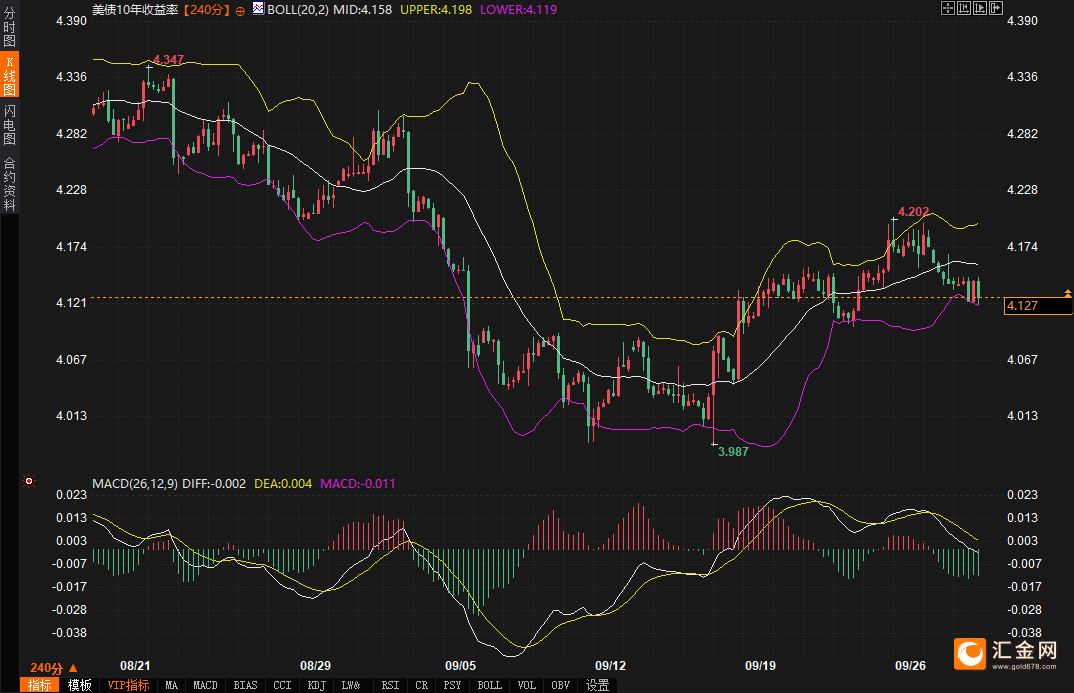
Task: Click the 4.202 peak price label
Action: click(x=914, y=212)
